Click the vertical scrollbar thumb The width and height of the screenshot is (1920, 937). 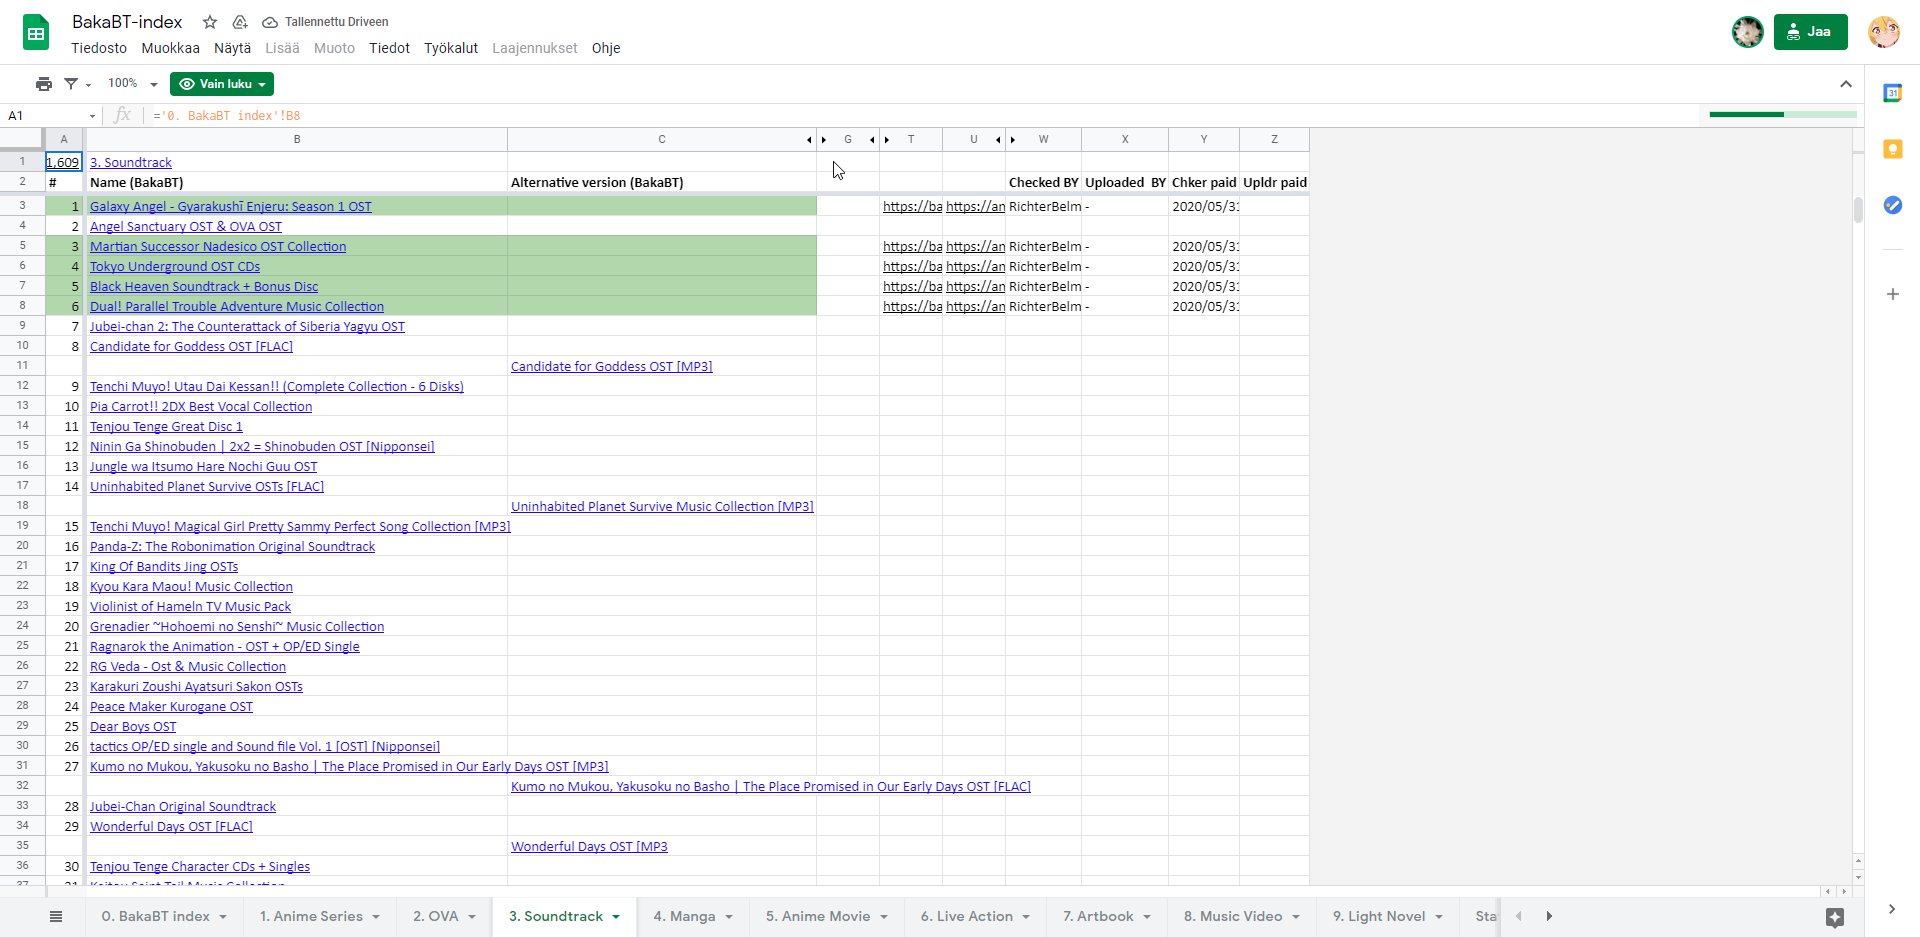(x=1858, y=210)
